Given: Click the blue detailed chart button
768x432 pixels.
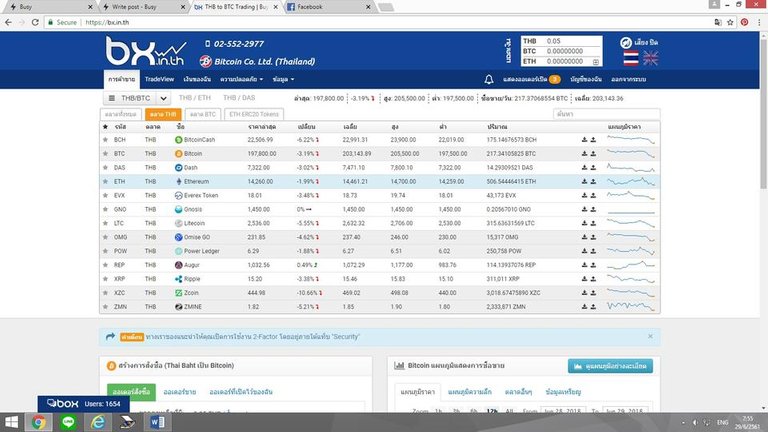Looking at the screenshot, I should [610, 366].
